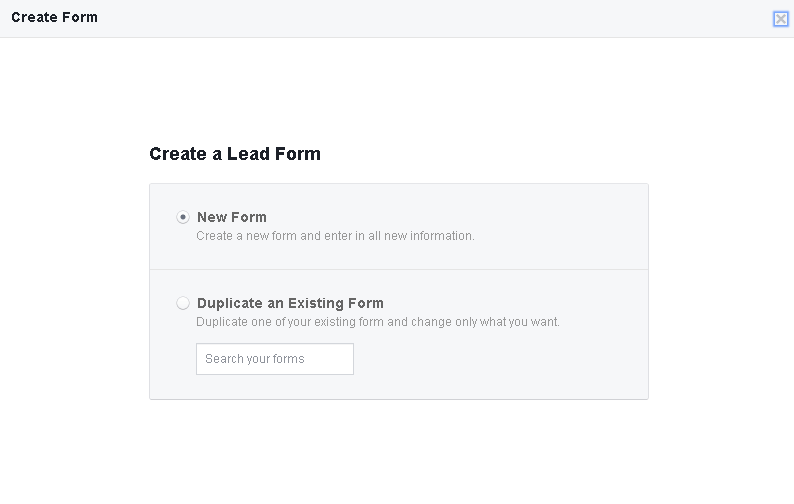Click the Search your forms field
794x504 pixels.
275,359
